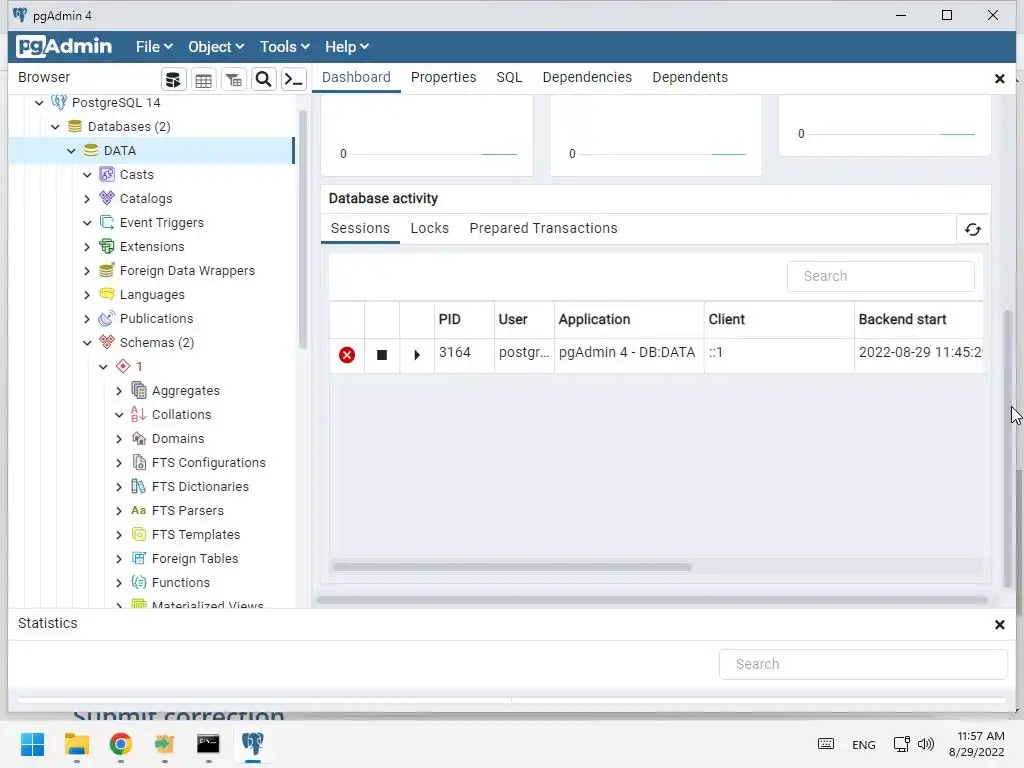1024x768 pixels.
Task: Sort sessions by PID column header
Action: (x=464, y=319)
